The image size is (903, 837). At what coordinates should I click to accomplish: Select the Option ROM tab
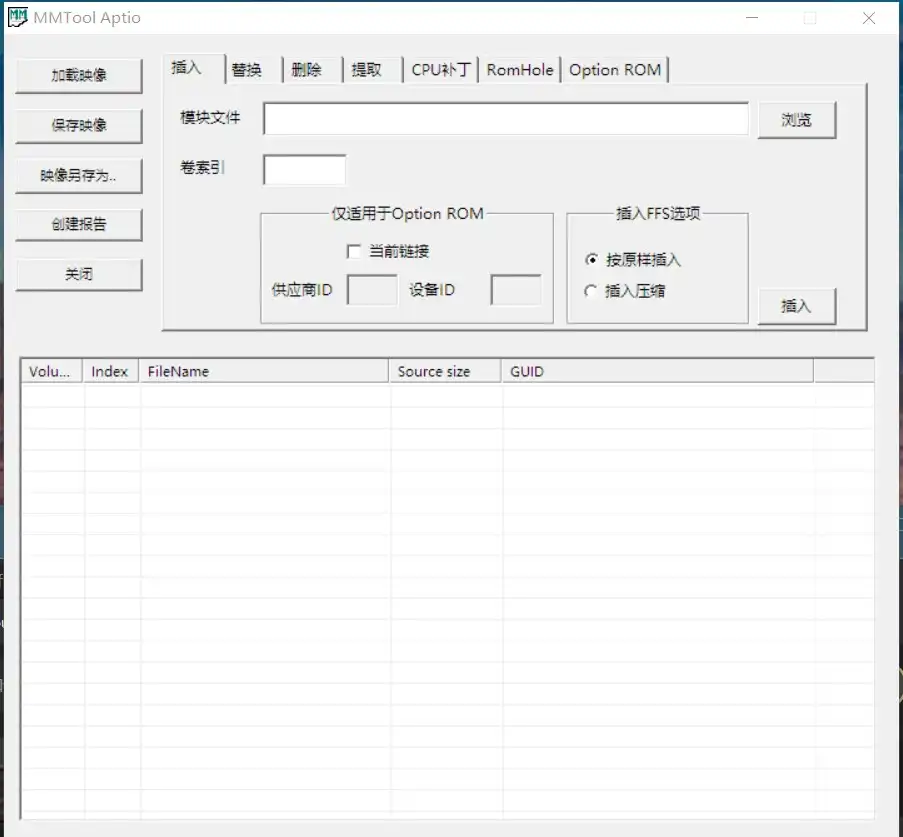point(615,69)
